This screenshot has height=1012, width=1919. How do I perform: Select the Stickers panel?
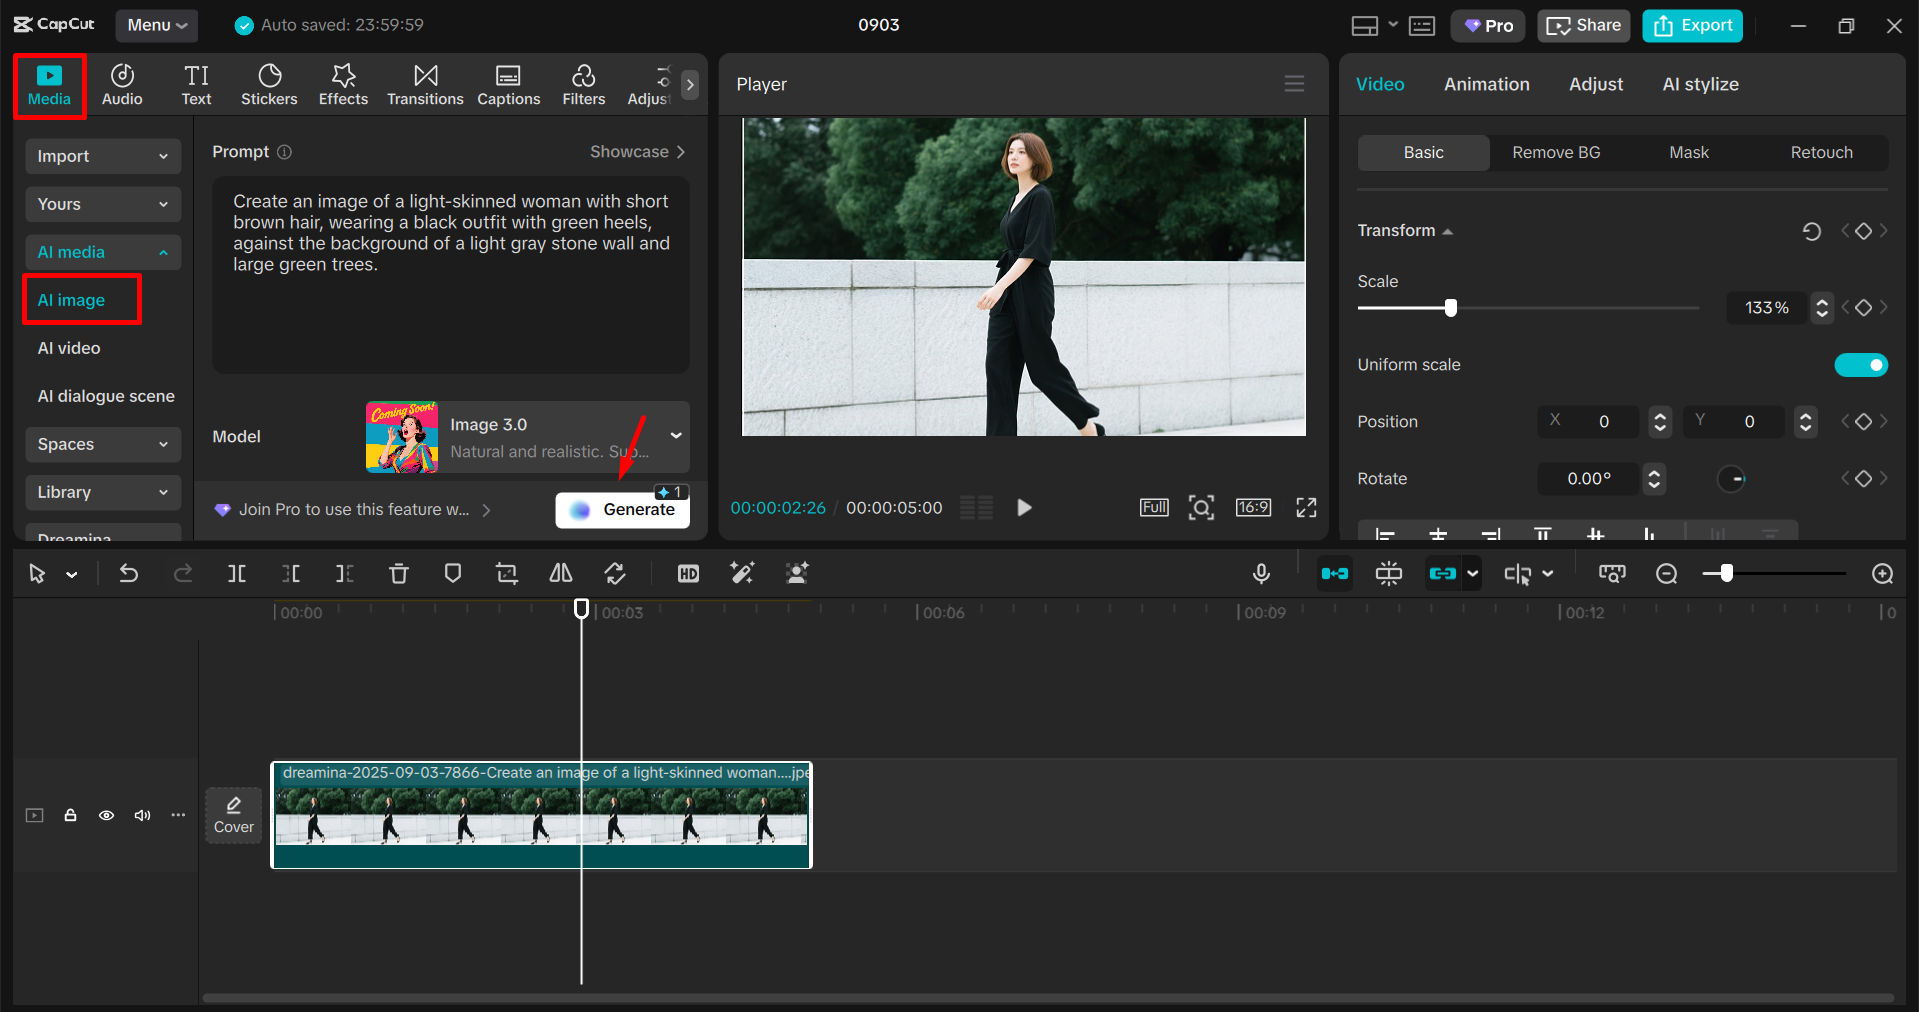click(x=269, y=84)
